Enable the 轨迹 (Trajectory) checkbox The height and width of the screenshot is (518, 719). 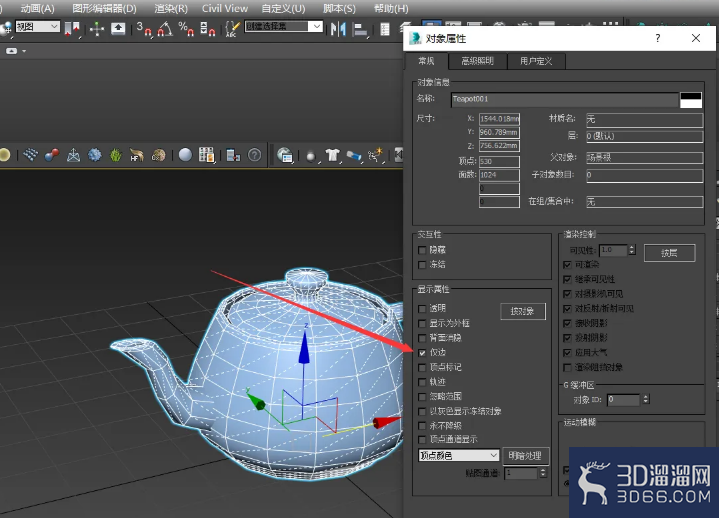(422, 382)
